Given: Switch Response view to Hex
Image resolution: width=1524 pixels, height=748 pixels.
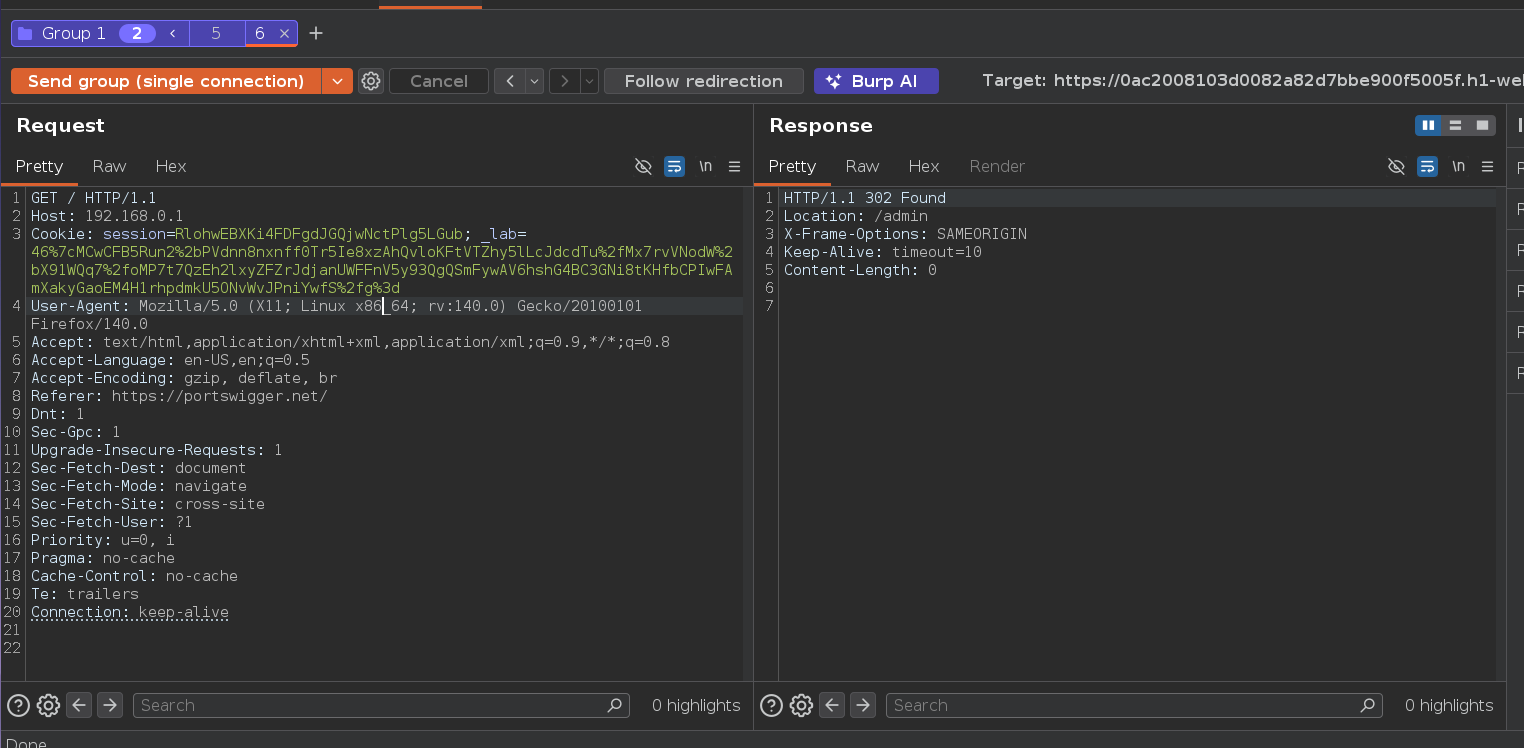Looking at the screenshot, I should point(924,166).
